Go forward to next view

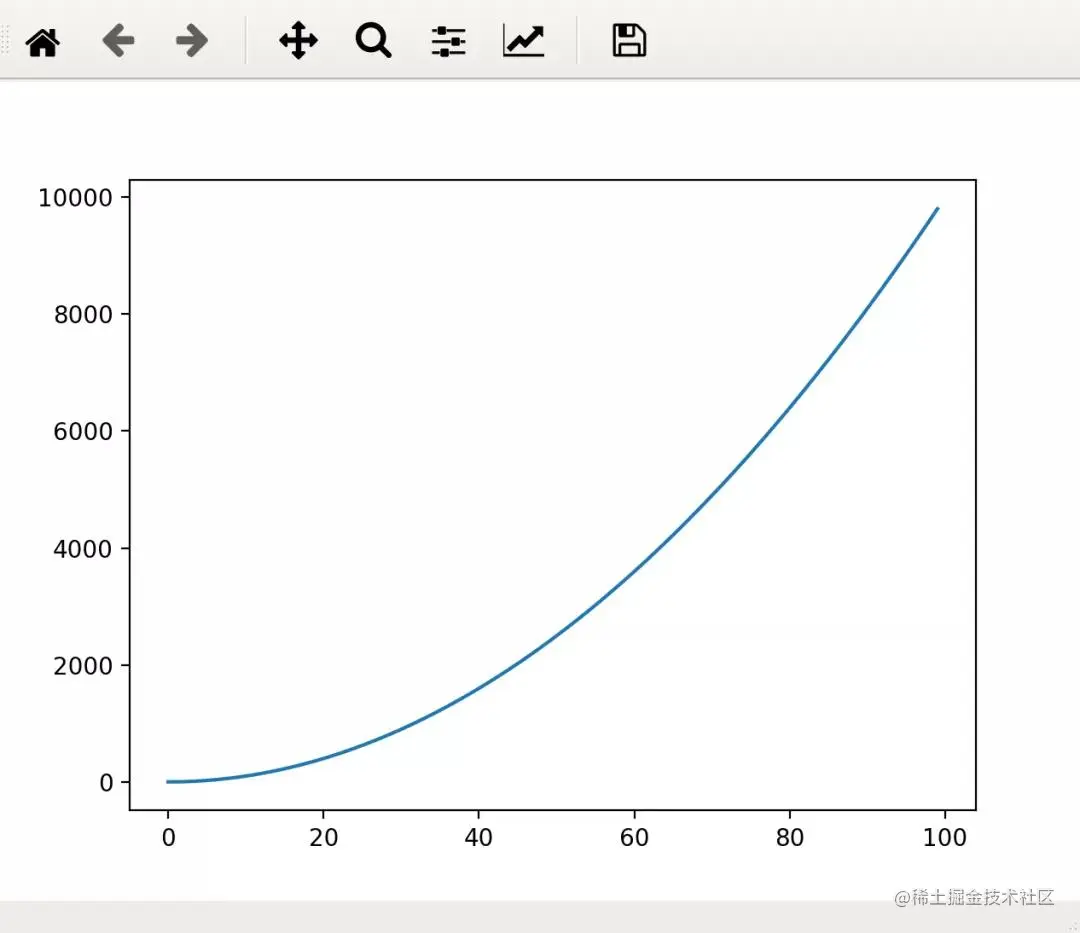coord(191,41)
